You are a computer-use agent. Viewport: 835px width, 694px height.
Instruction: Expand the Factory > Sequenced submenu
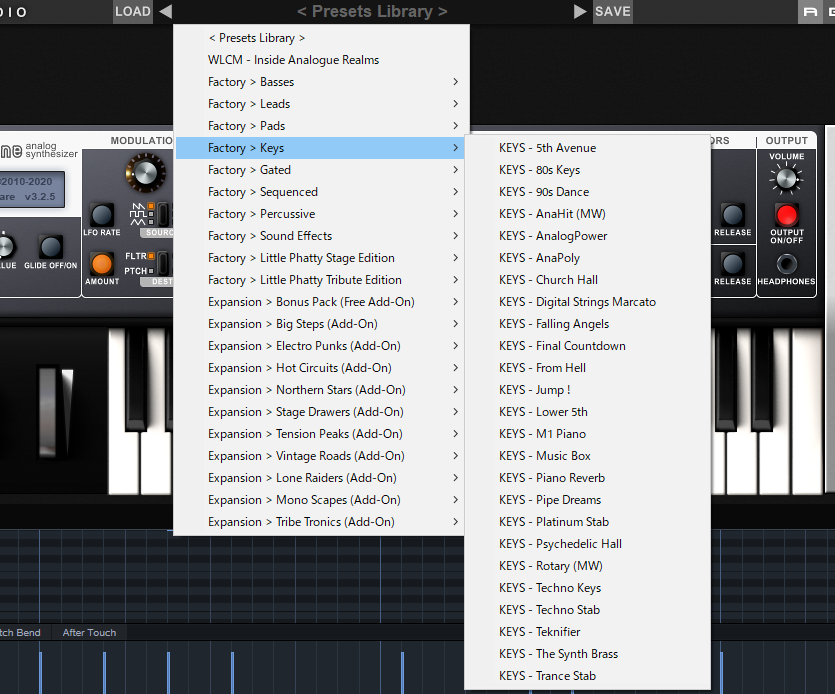(x=320, y=192)
